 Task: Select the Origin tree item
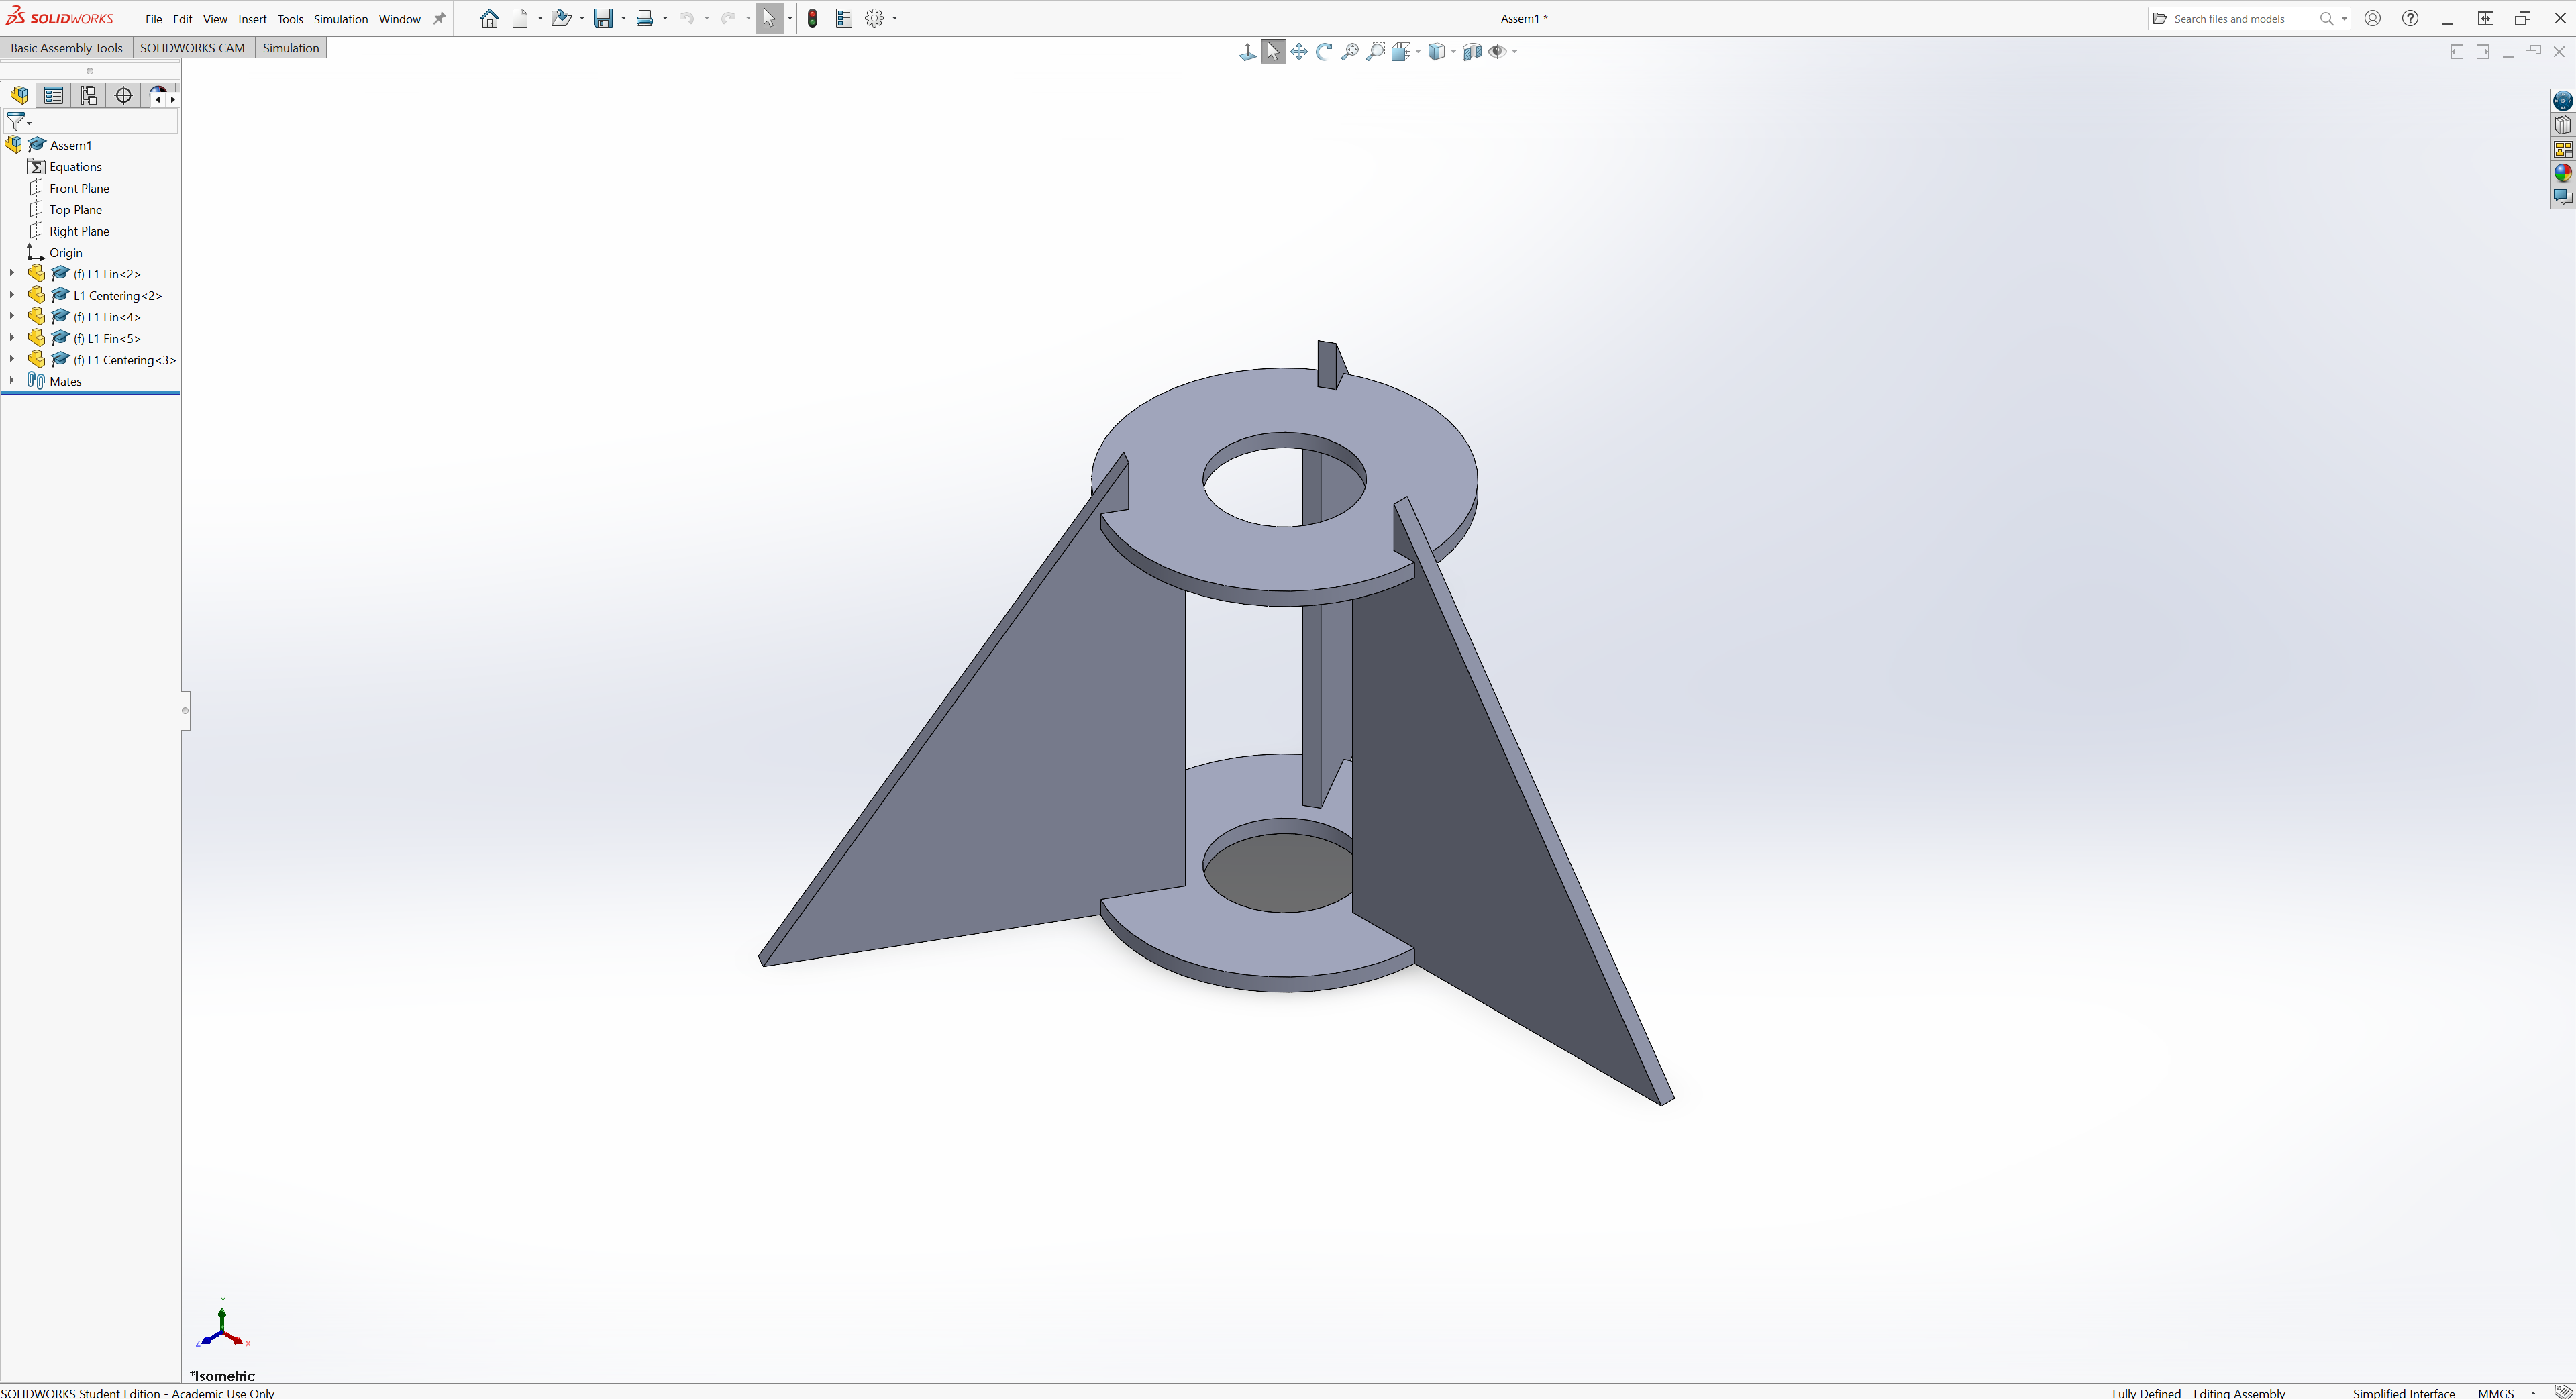(x=66, y=252)
